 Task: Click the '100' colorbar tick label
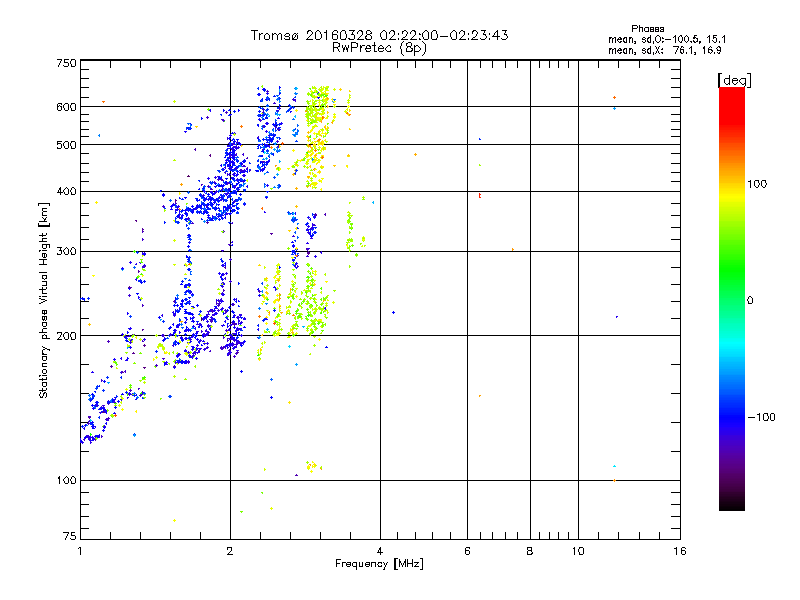(757, 184)
